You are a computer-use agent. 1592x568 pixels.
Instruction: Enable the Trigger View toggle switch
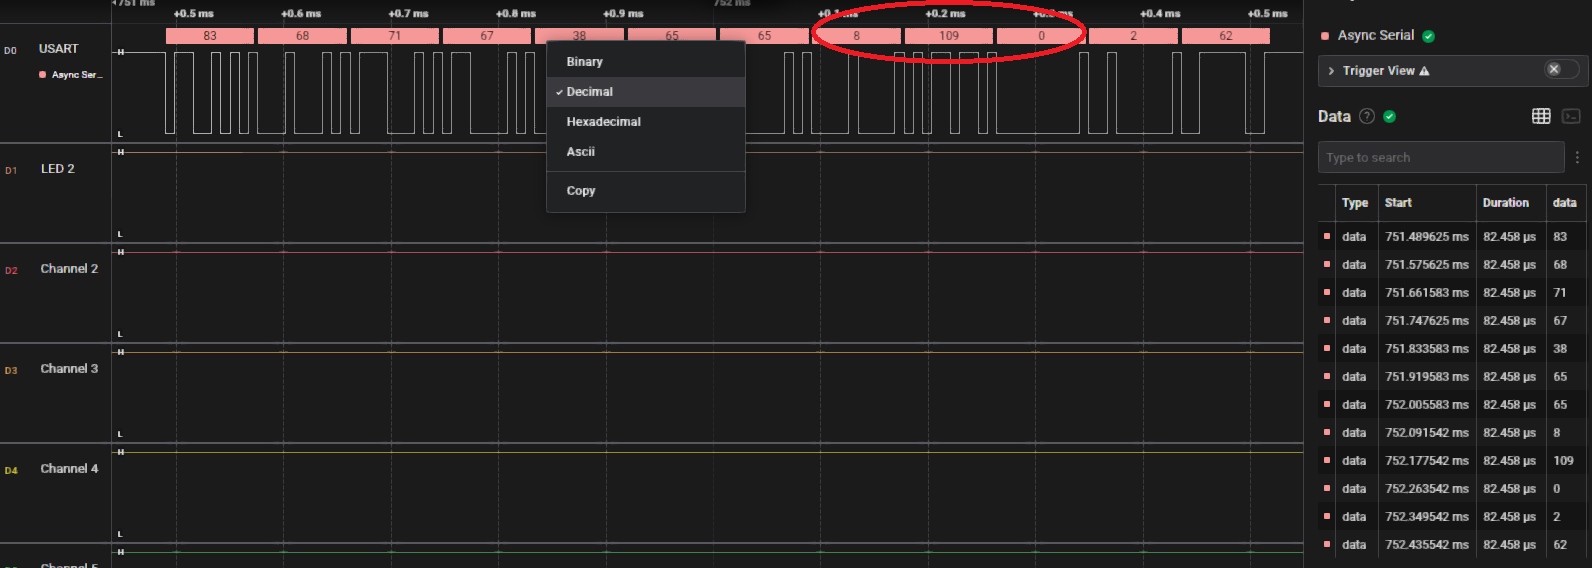pyautogui.click(x=1561, y=70)
